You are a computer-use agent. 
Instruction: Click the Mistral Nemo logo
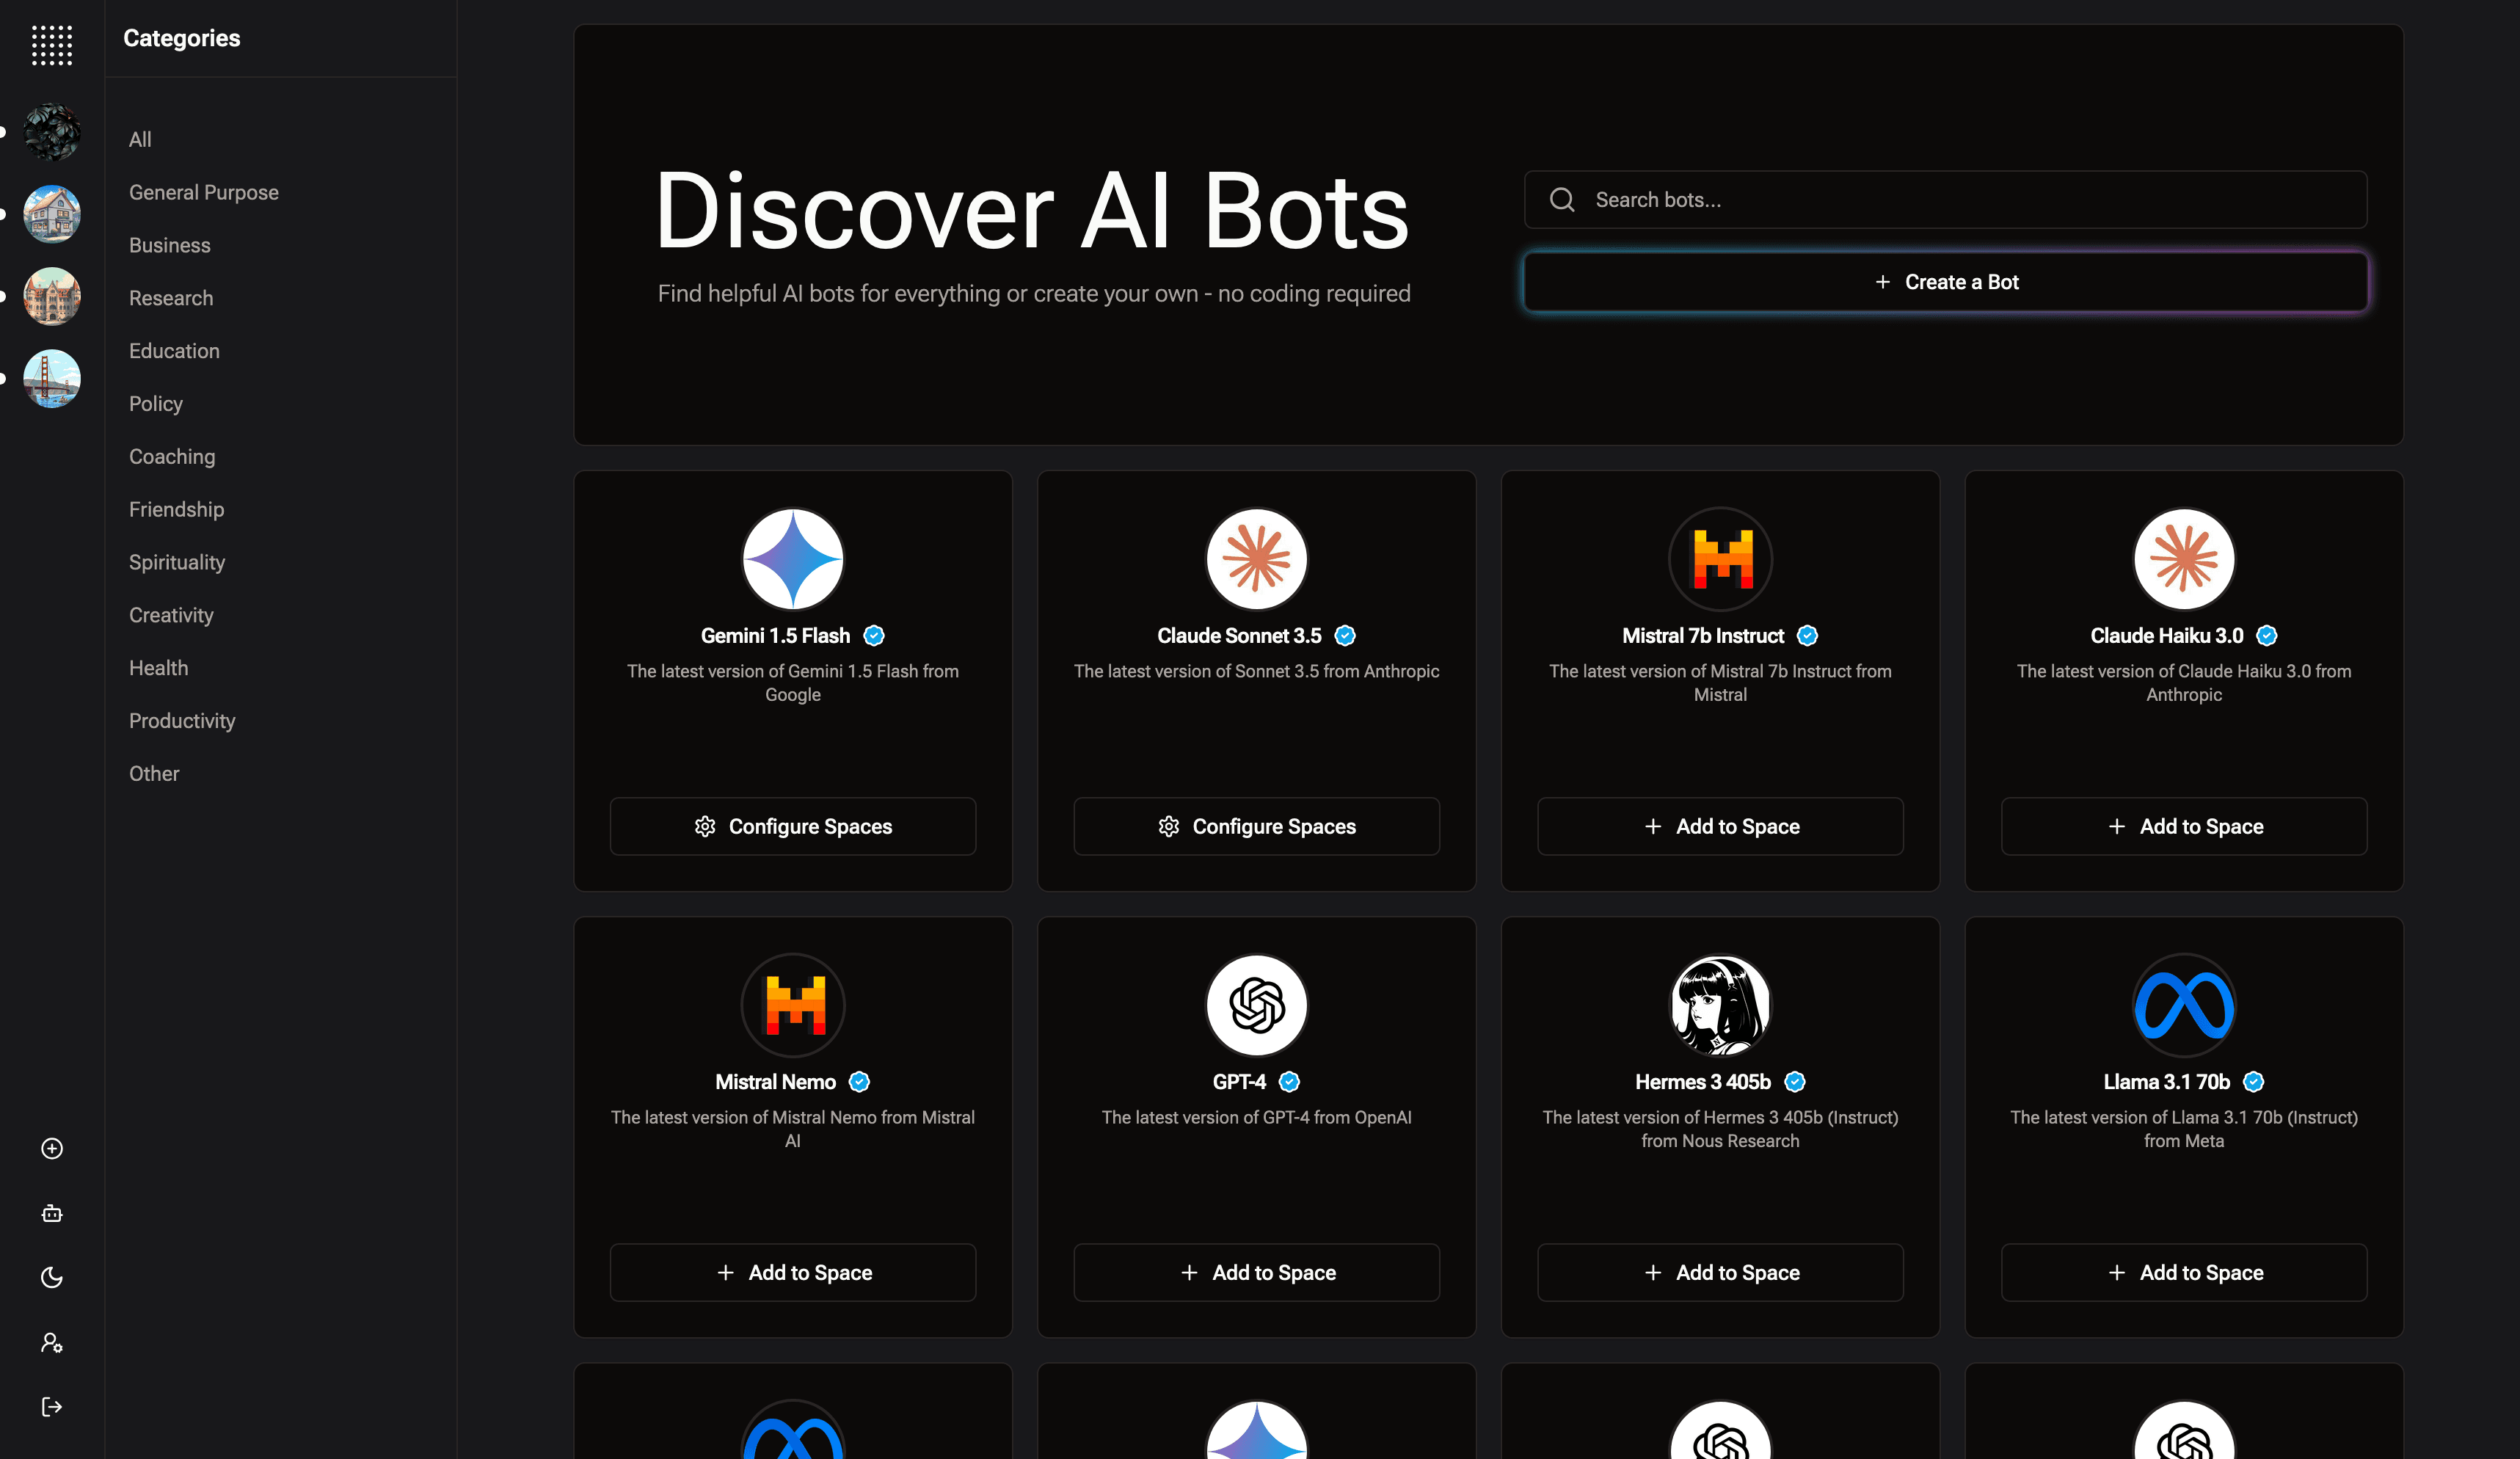click(793, 1005)
